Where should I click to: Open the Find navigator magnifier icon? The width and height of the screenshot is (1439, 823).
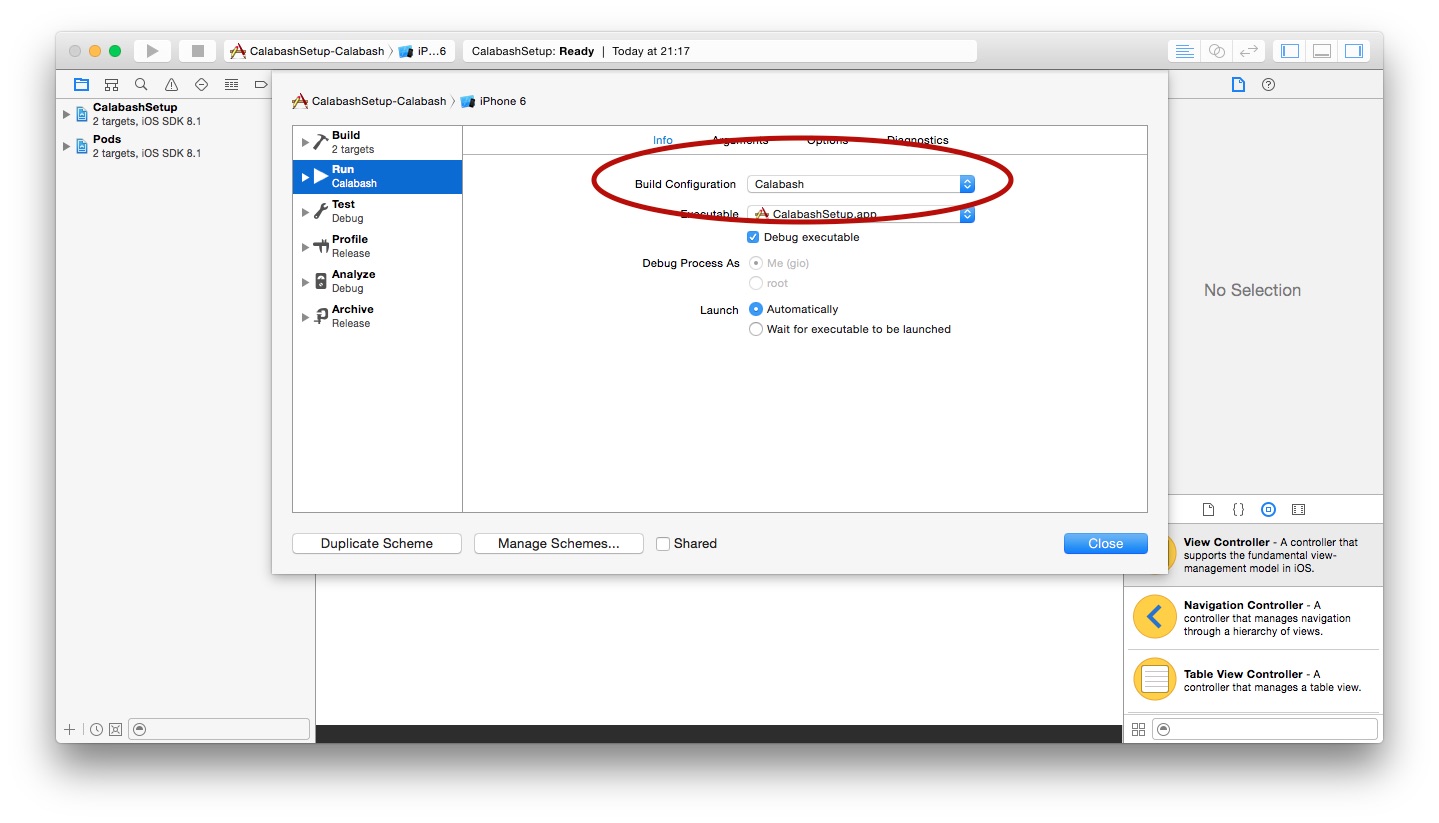[x=141, y=84]
